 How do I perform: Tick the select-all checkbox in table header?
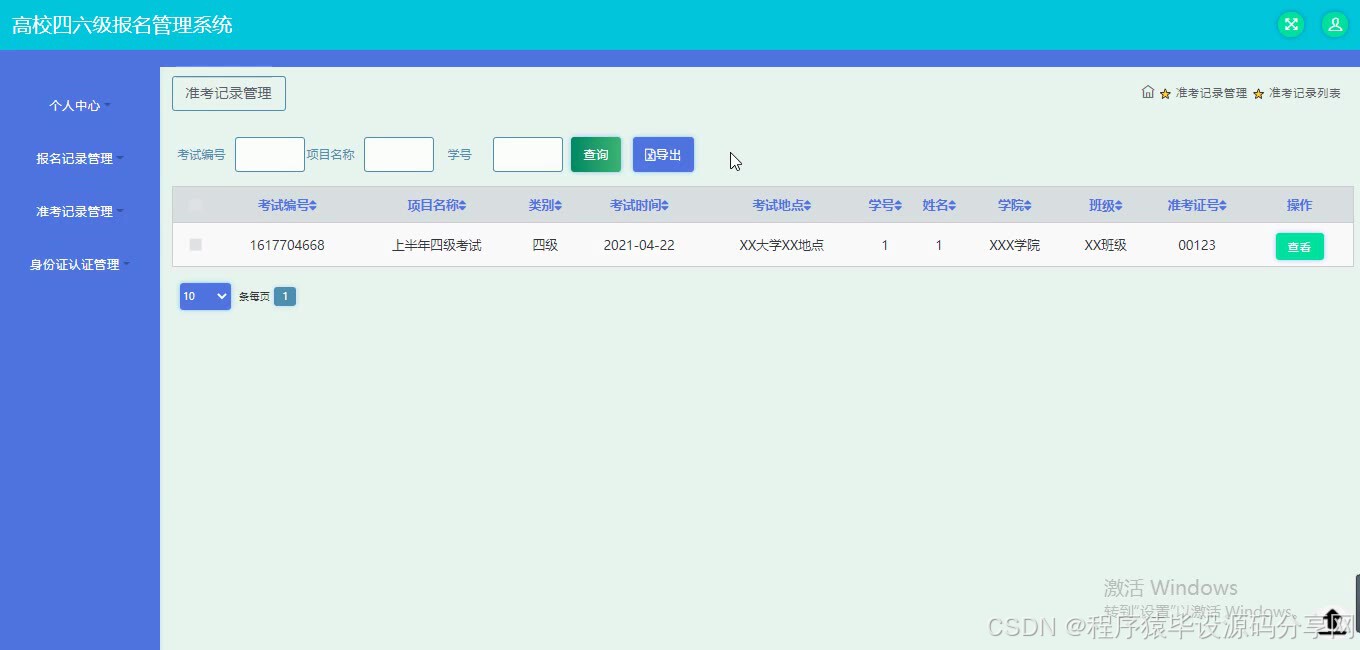pos(195,205)
